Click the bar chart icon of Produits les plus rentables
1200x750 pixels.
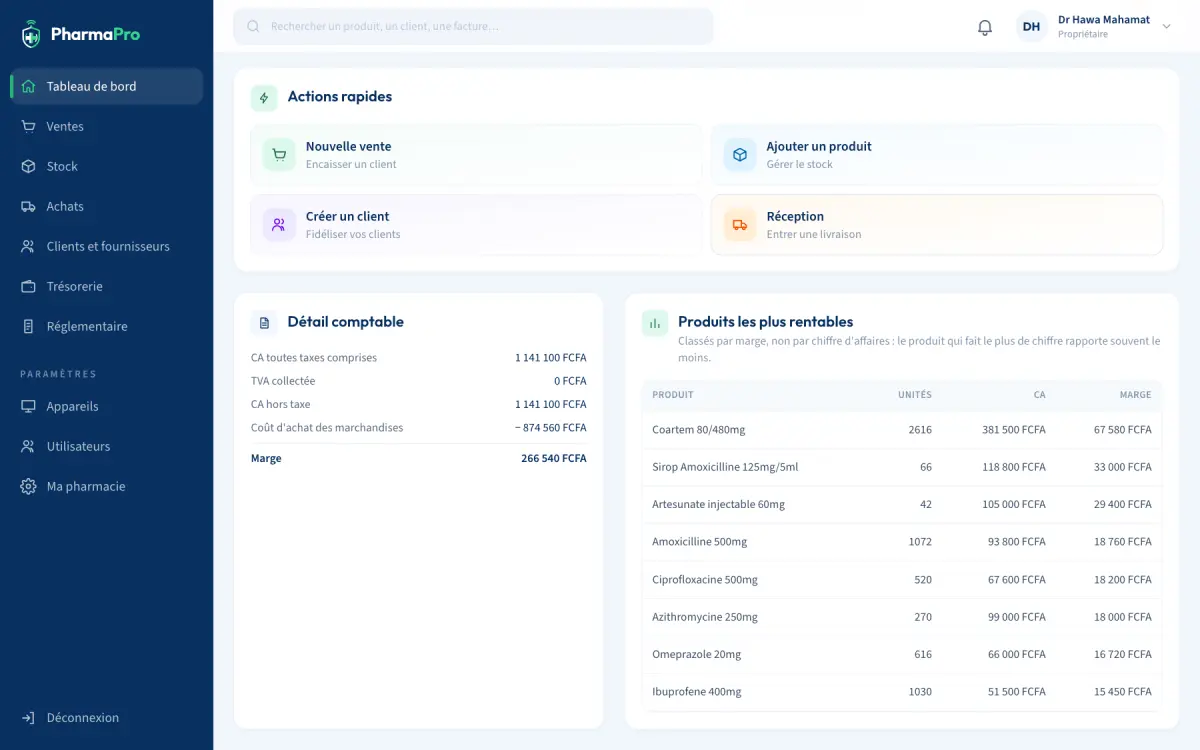coord(655,323)
